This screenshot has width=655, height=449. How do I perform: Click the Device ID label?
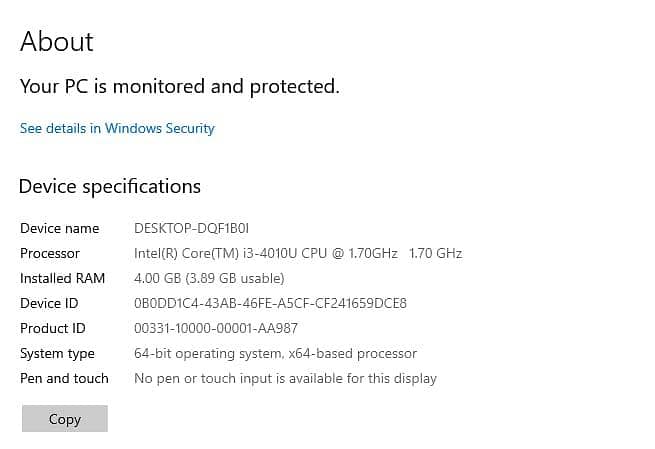(49, 304)
